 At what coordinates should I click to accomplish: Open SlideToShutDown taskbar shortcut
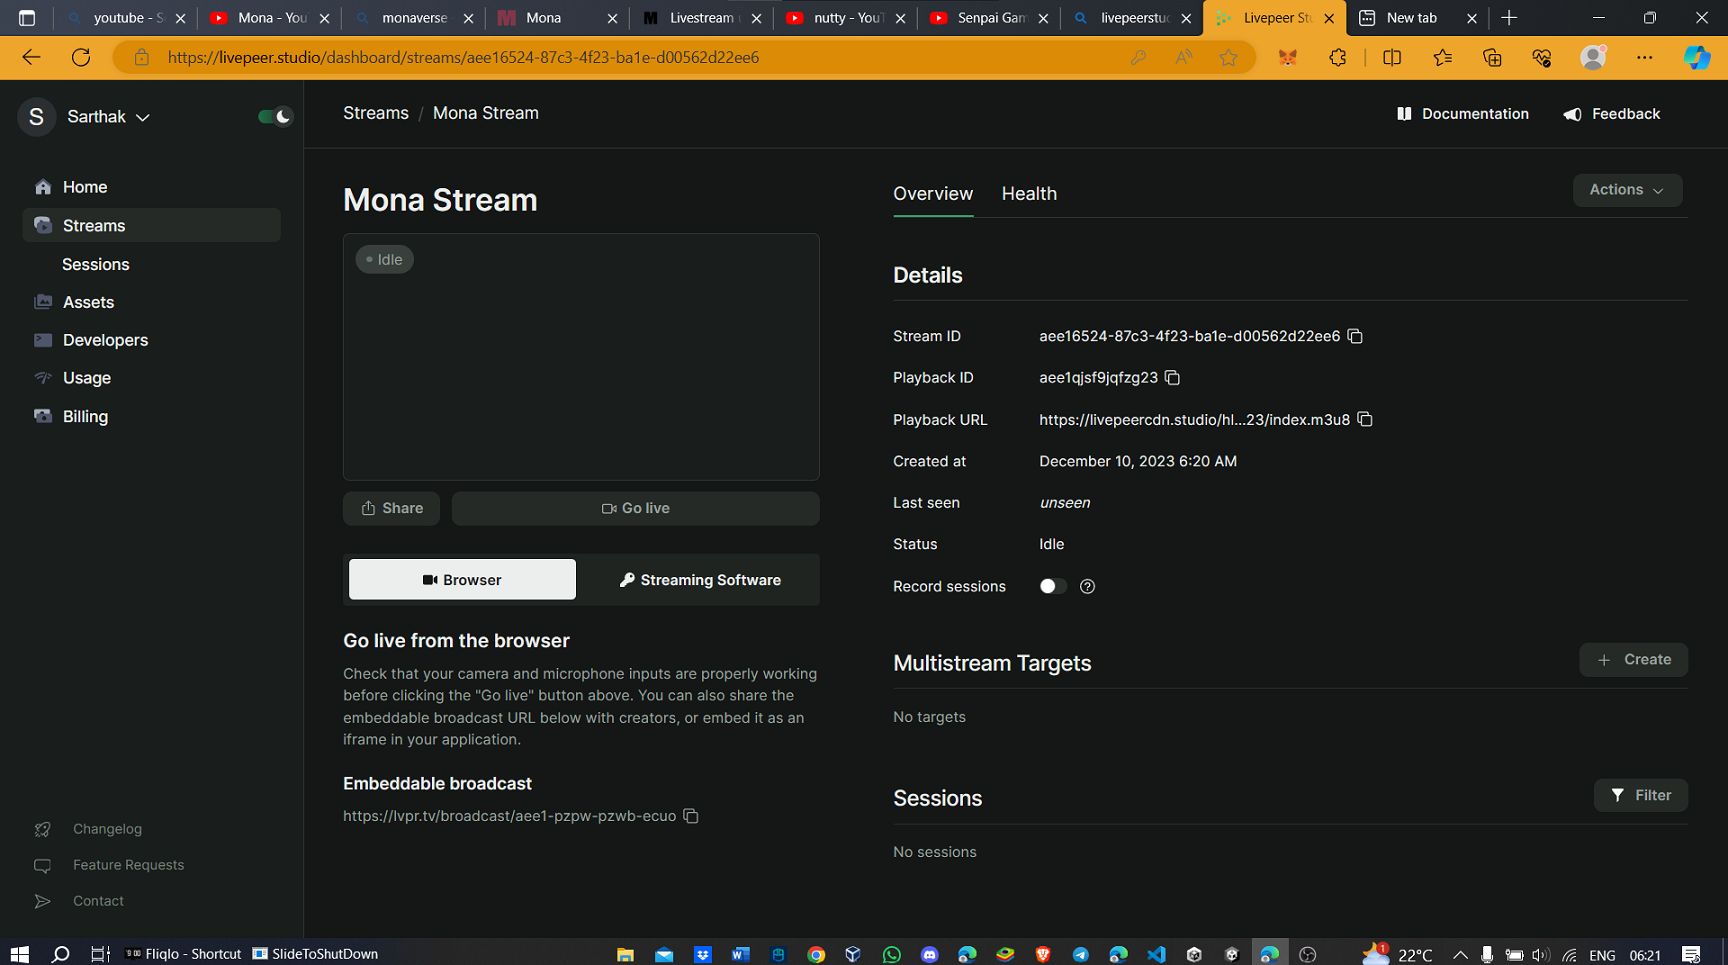(315, 954)
